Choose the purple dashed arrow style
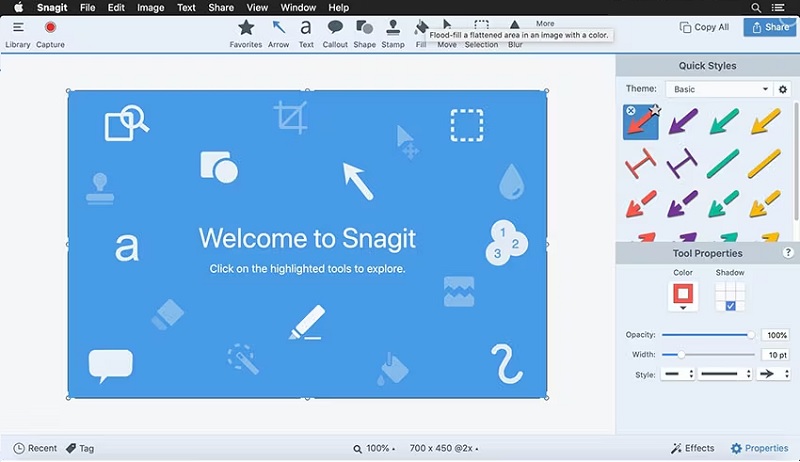The width and height of the screenshot is (800, 462). point(682,204)
